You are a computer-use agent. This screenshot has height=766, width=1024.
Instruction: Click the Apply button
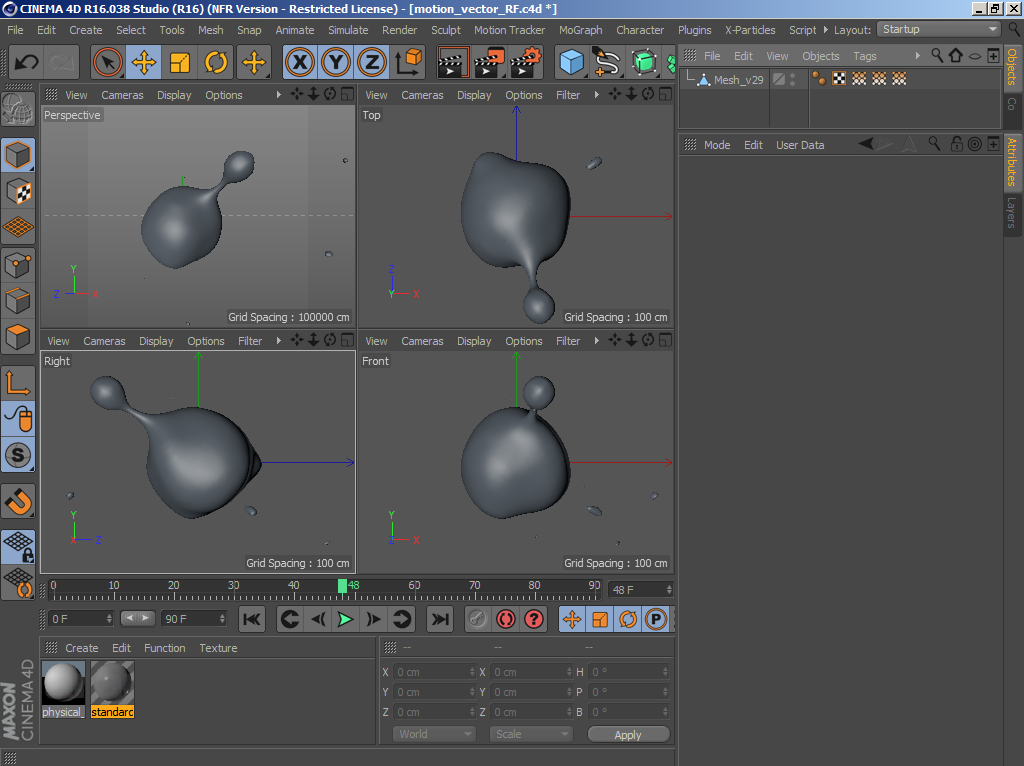click(628, 734)
